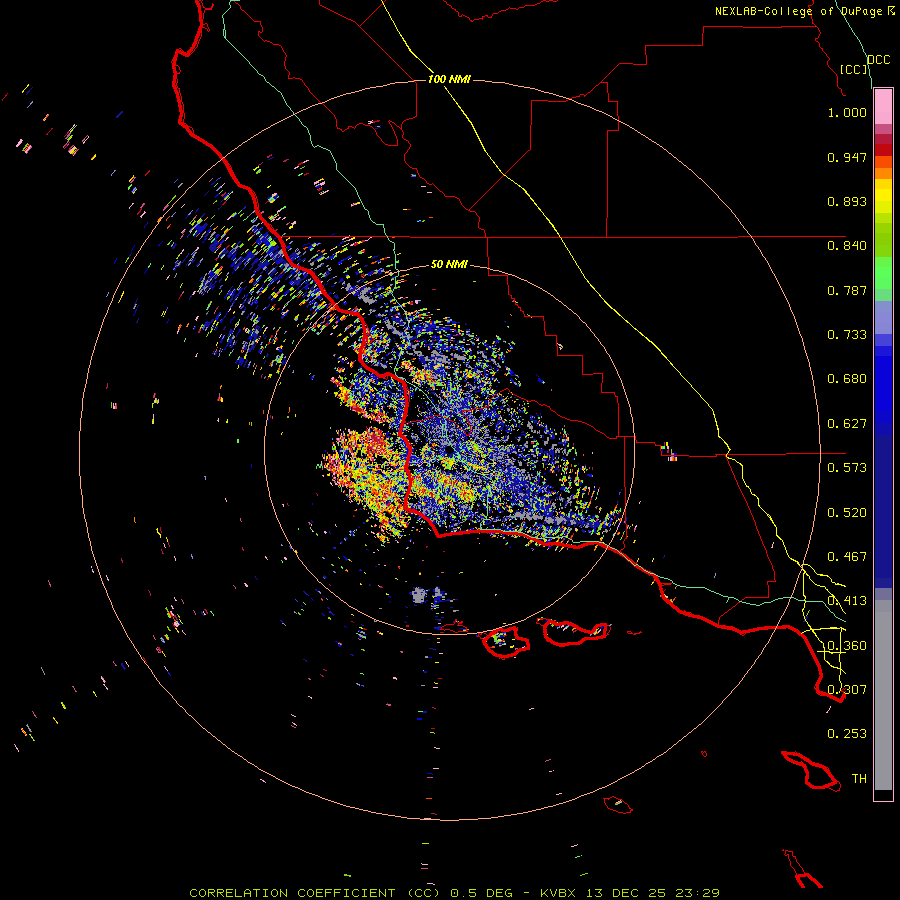Click the 0.520 legend value
The height and width of the screenshot is (900, 900).
847,513
